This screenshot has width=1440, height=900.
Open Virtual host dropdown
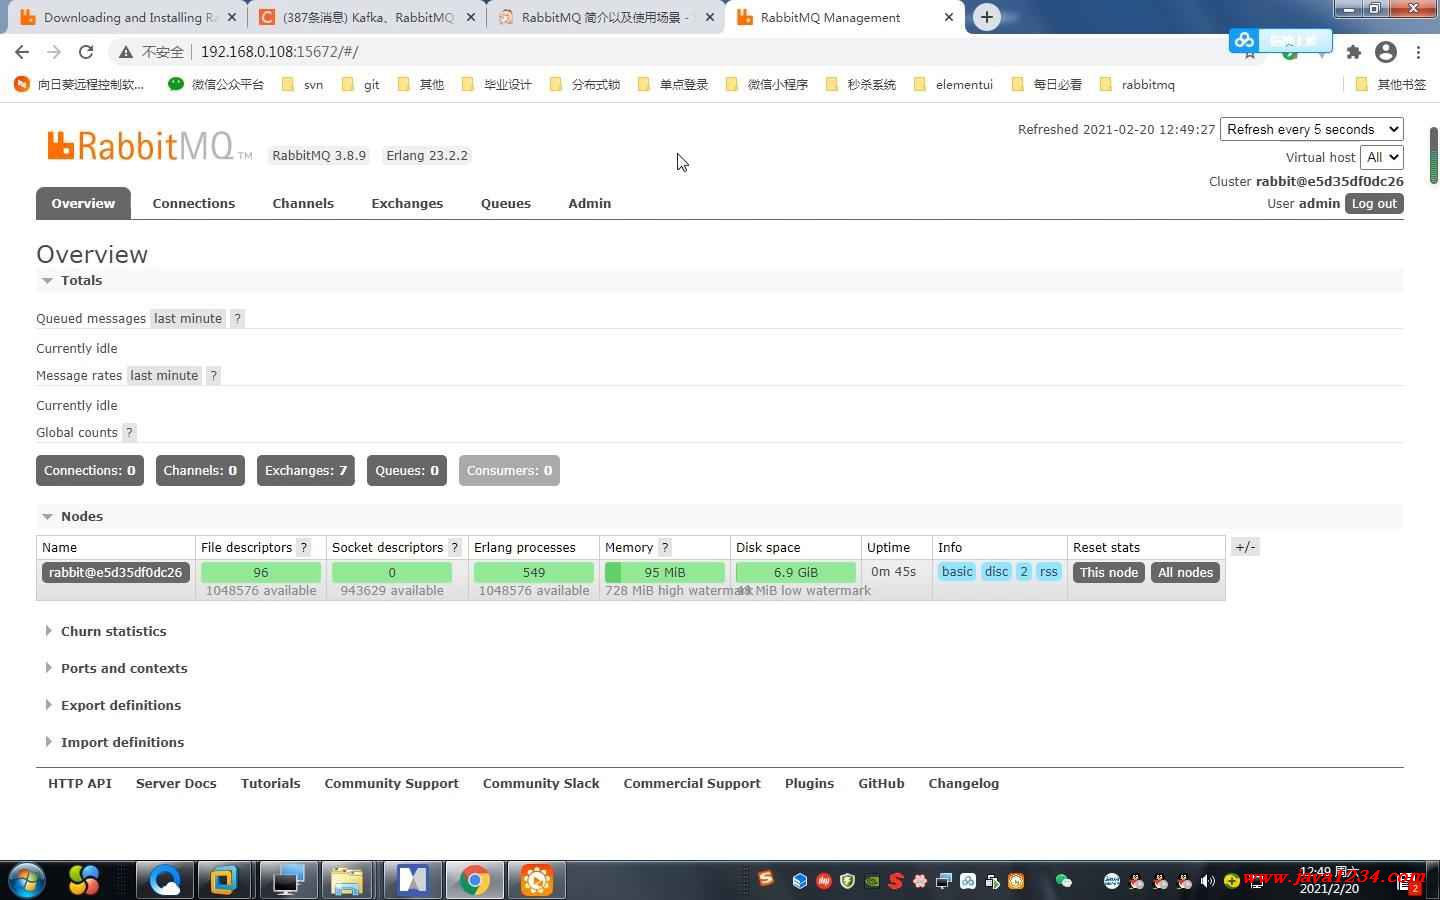pos(1382,158)
